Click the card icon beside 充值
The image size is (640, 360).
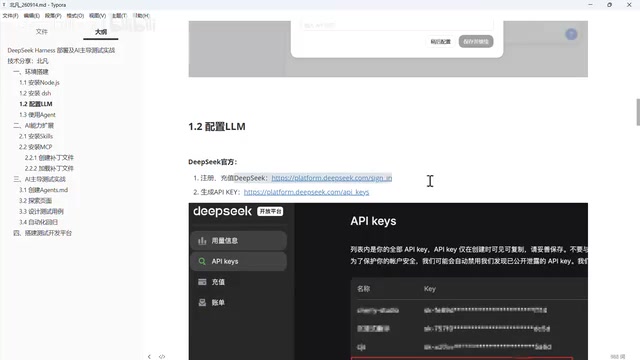[202, 282]
